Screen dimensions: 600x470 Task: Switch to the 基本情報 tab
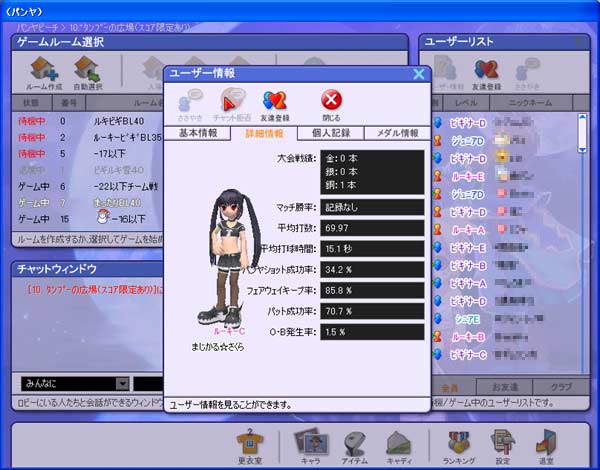(x=197, y=133)
